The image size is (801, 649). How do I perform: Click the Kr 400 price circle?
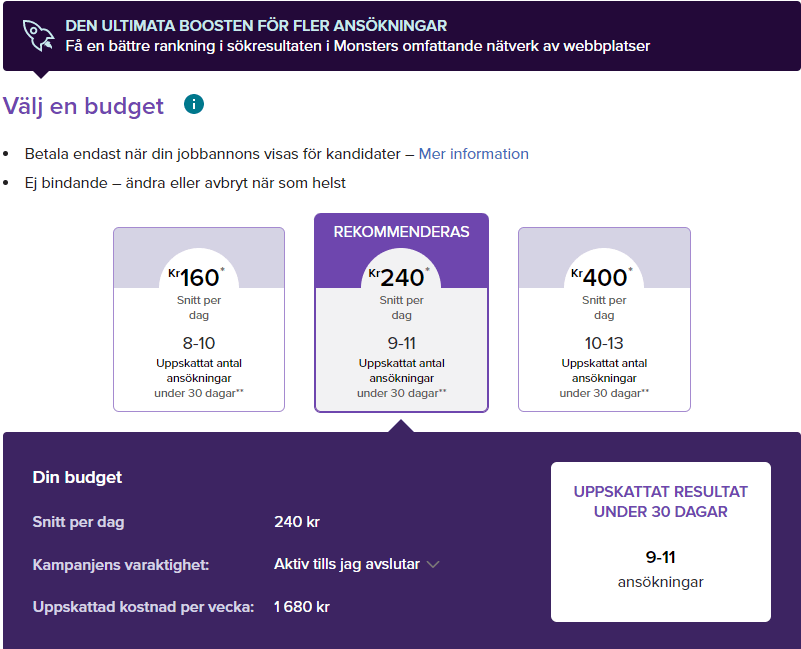tap(603, 277)
